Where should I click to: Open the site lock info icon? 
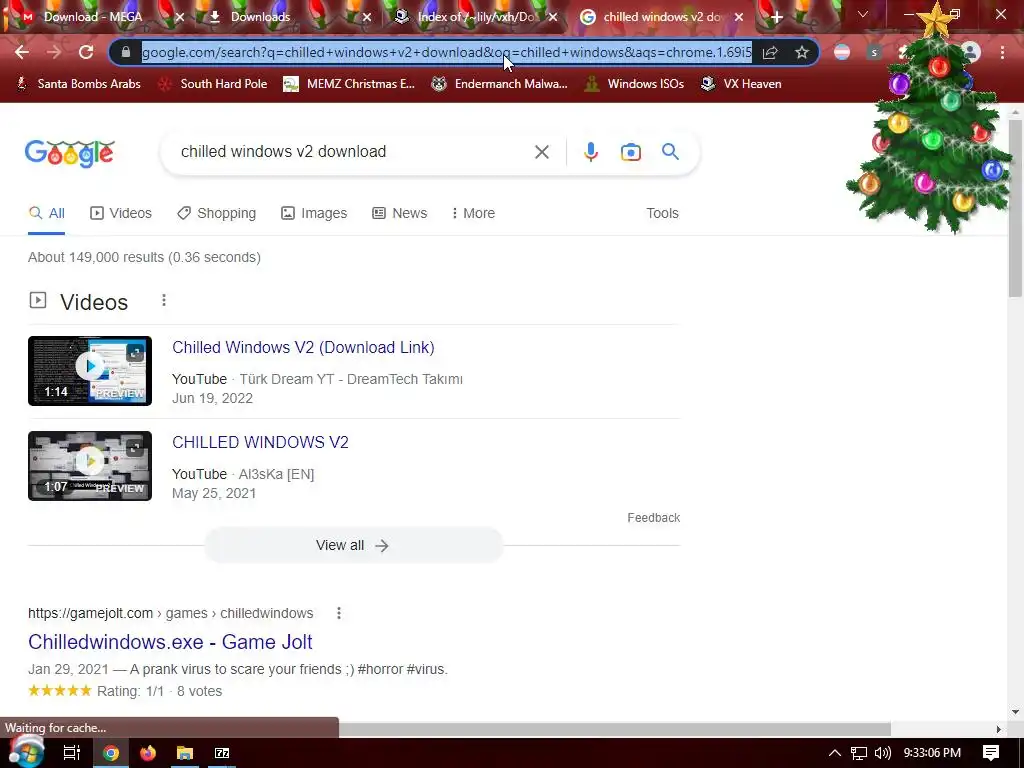tap(126, 52)
